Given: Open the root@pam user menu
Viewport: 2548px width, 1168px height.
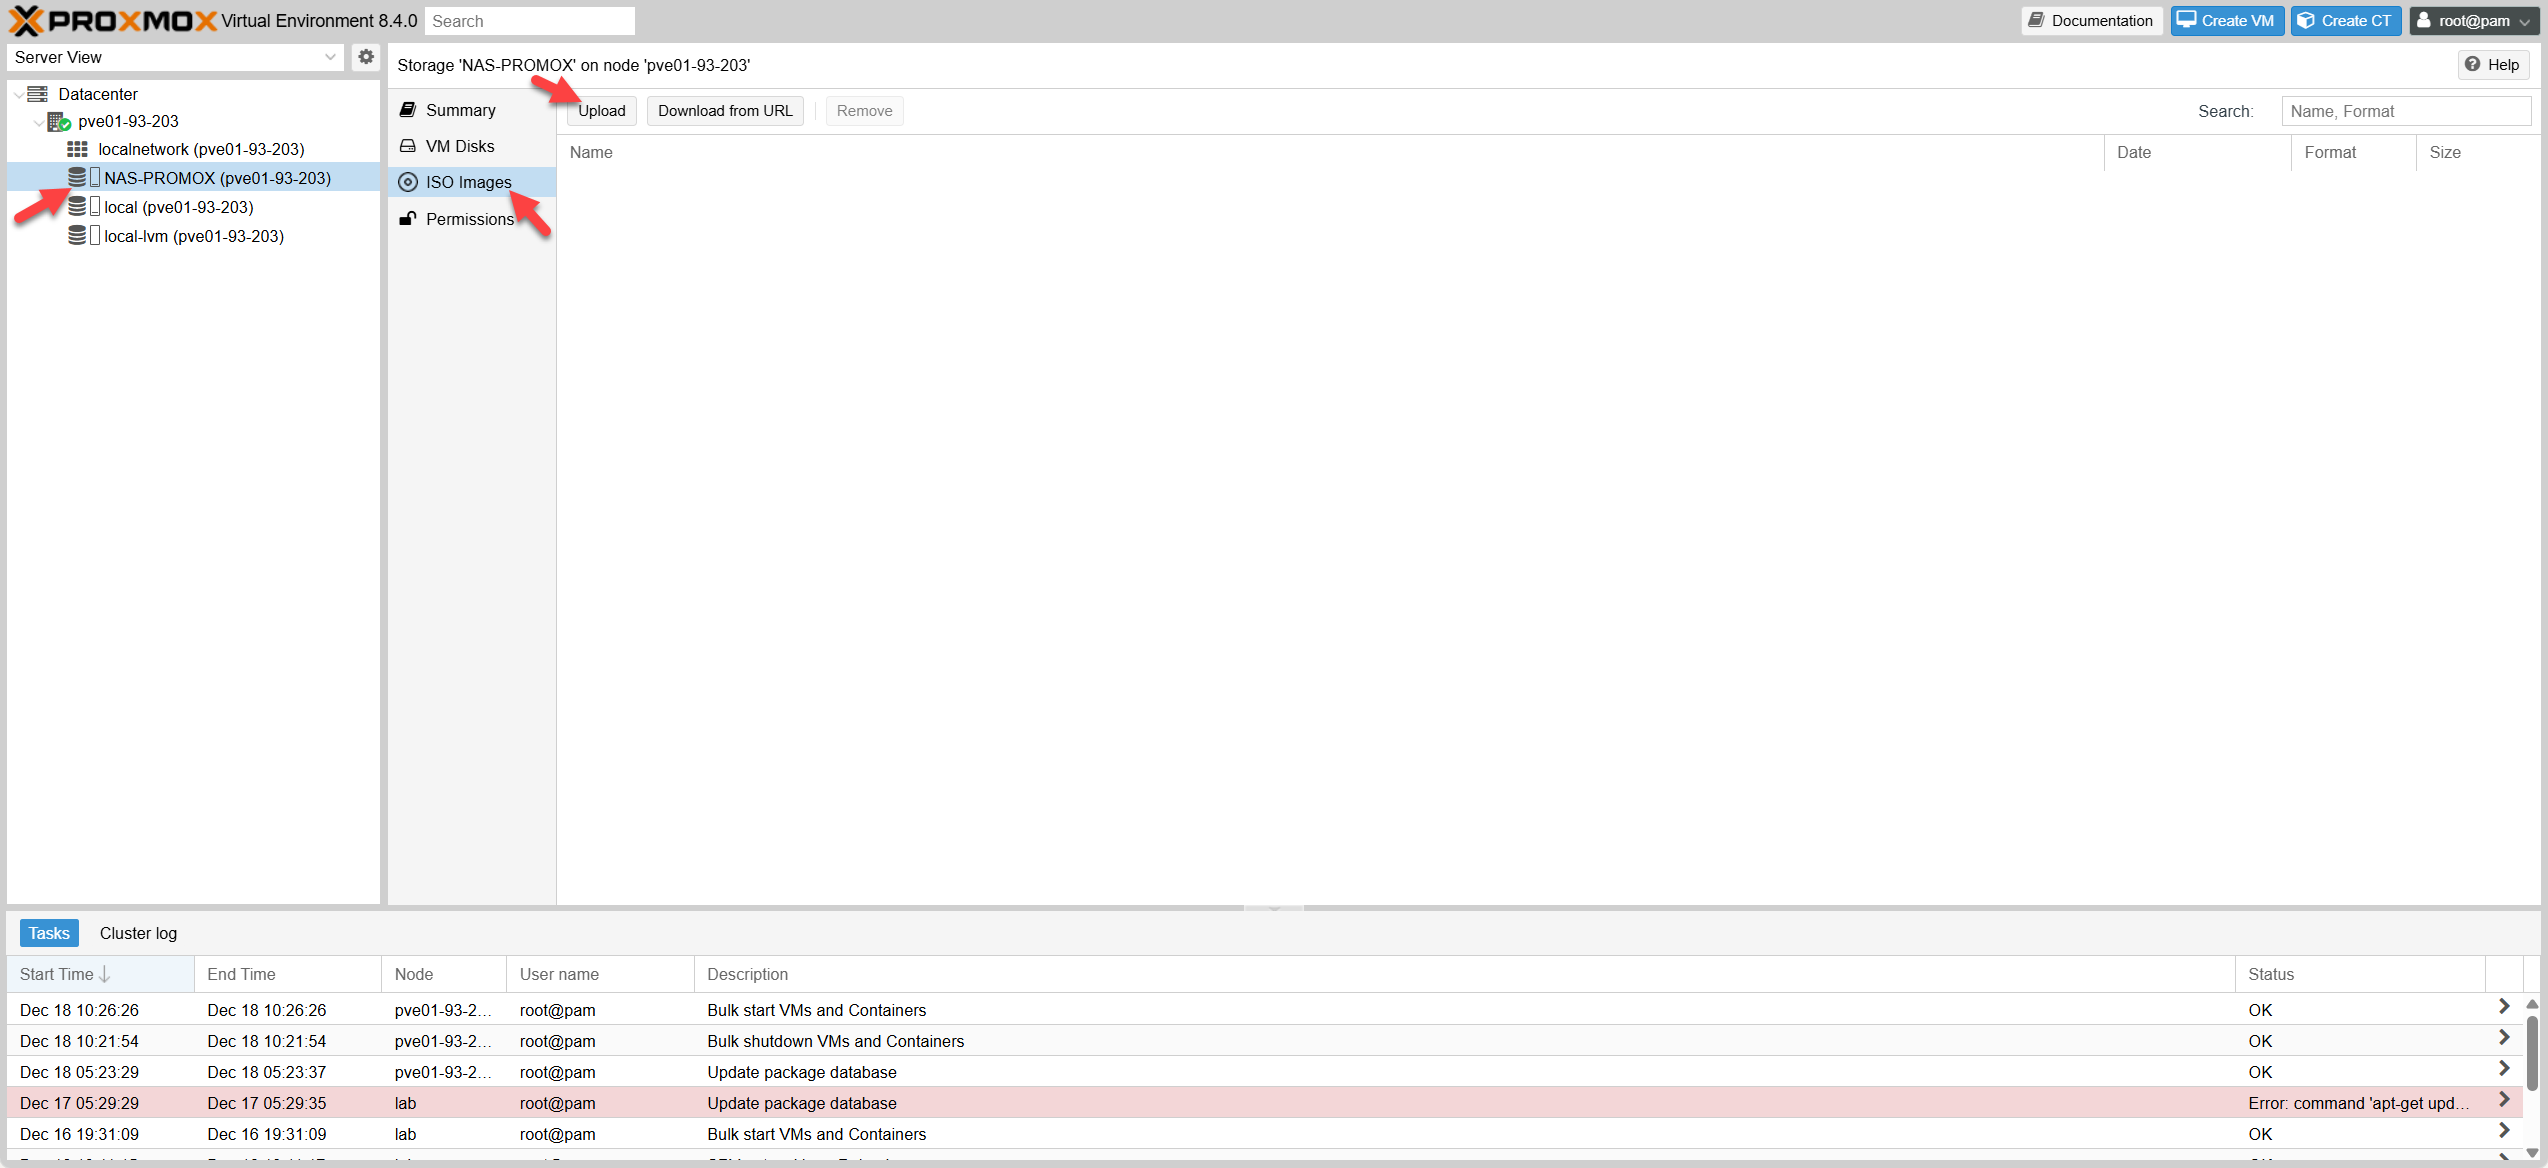Looking at the screenshot, I should click(x=2472, y=20).
